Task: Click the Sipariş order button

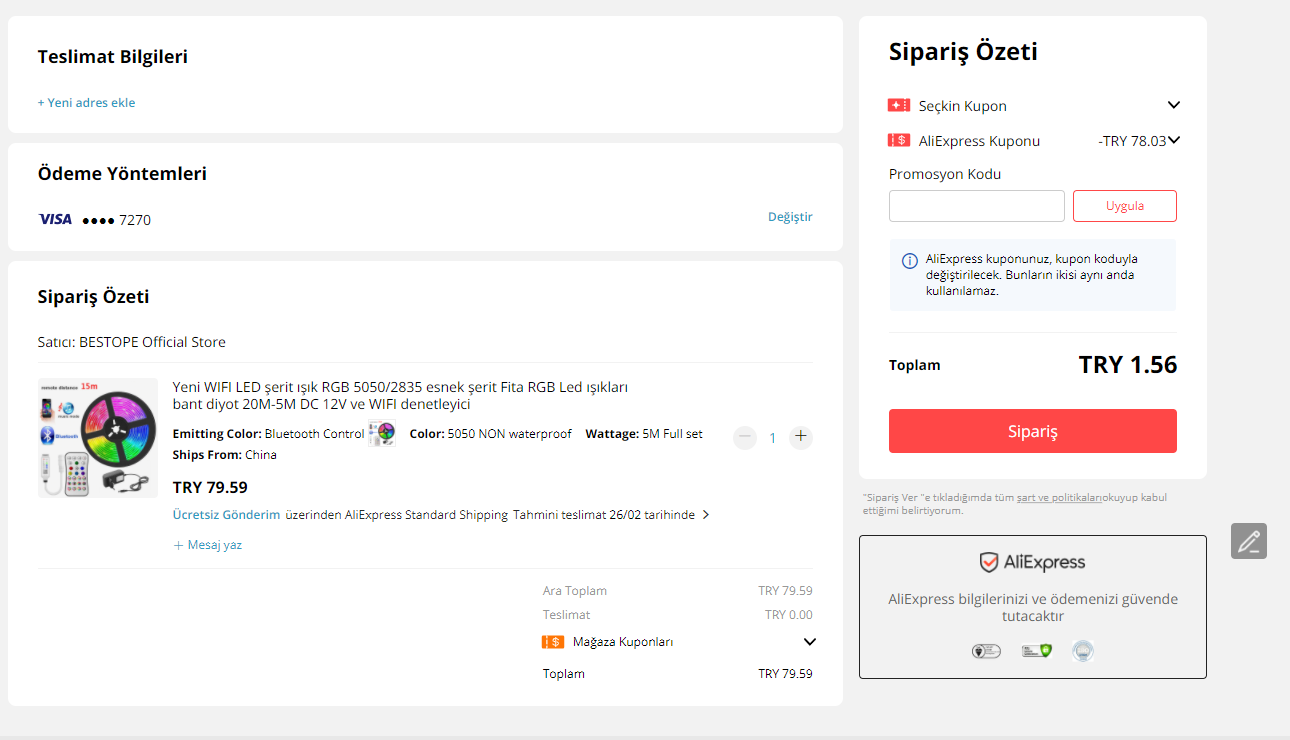Action: point(1032,431)
